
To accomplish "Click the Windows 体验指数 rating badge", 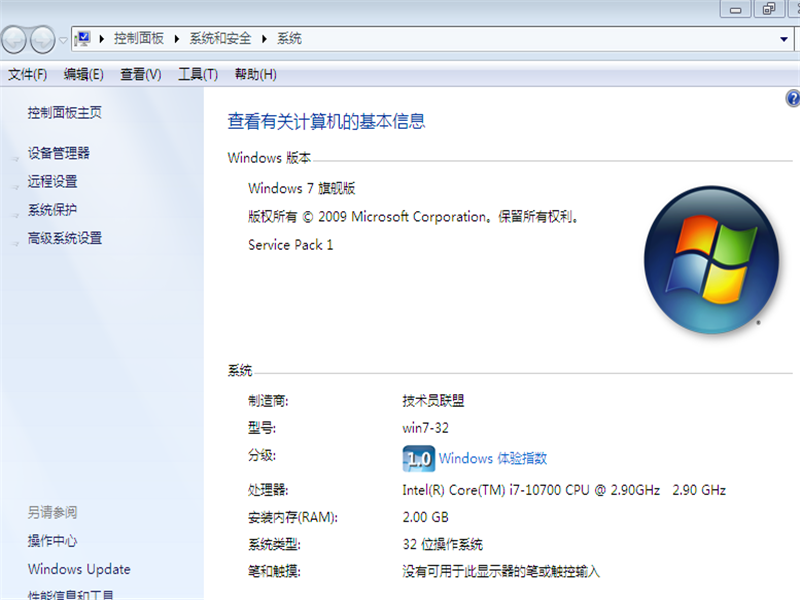I will [416, 458].
